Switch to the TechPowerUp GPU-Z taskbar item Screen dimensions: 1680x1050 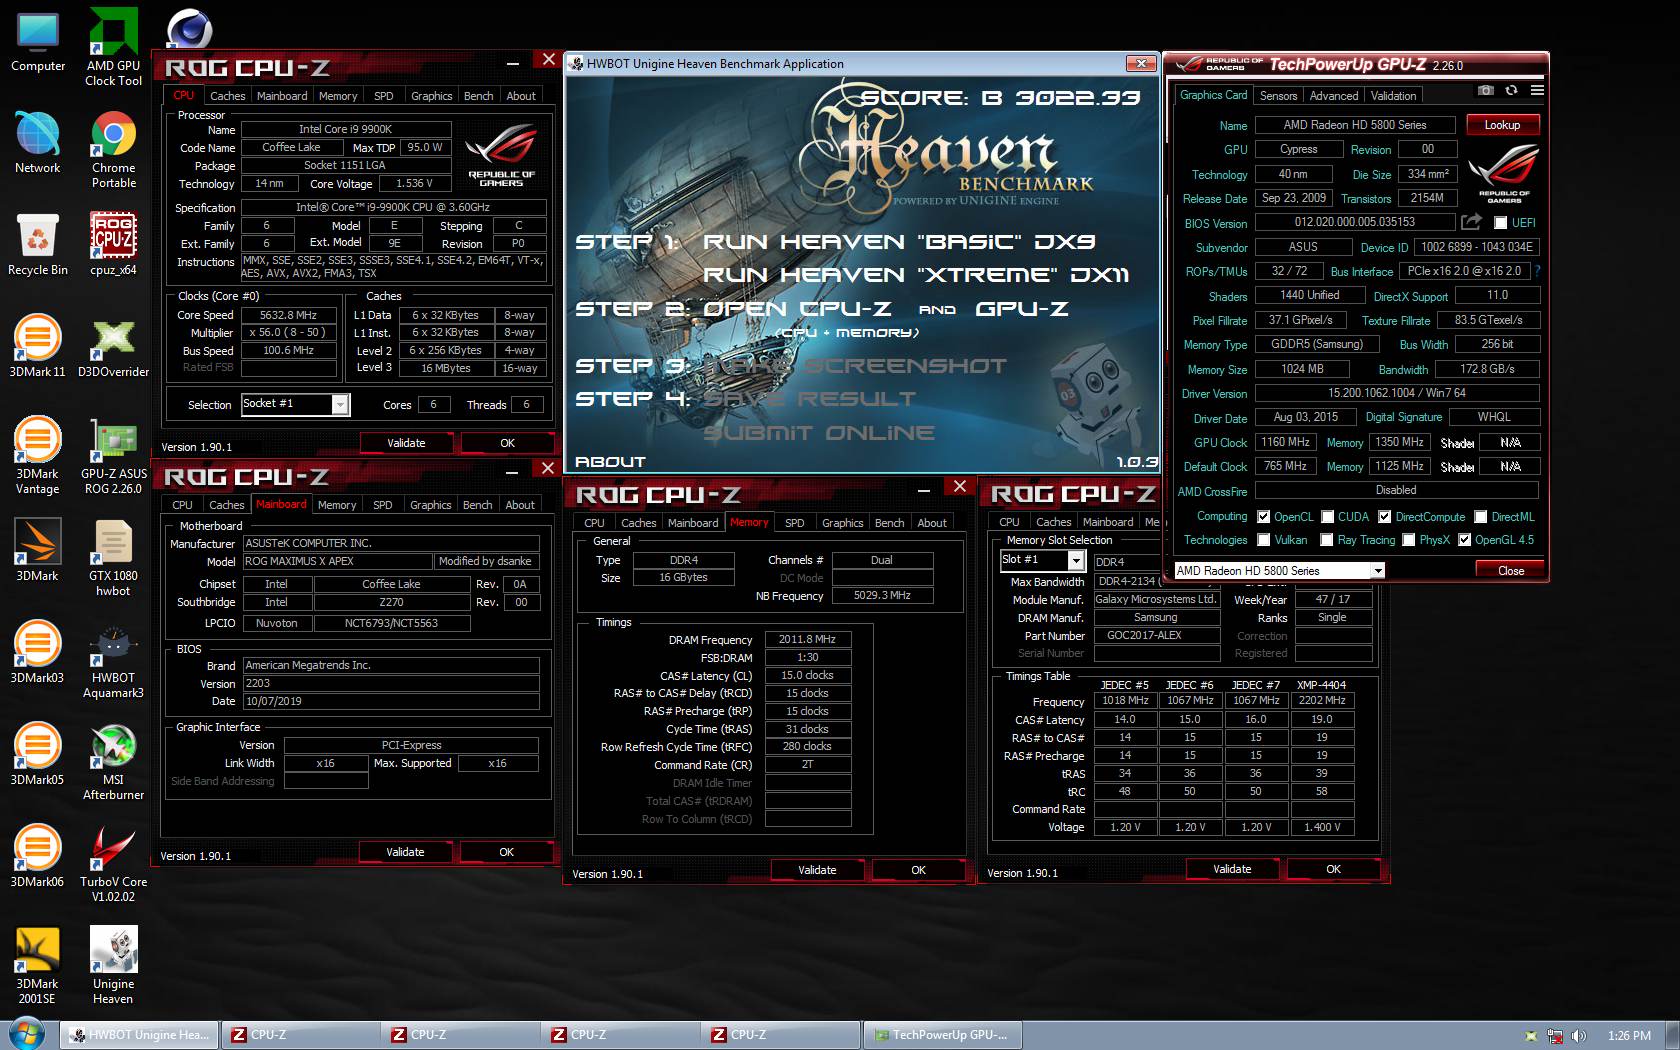941,1035
